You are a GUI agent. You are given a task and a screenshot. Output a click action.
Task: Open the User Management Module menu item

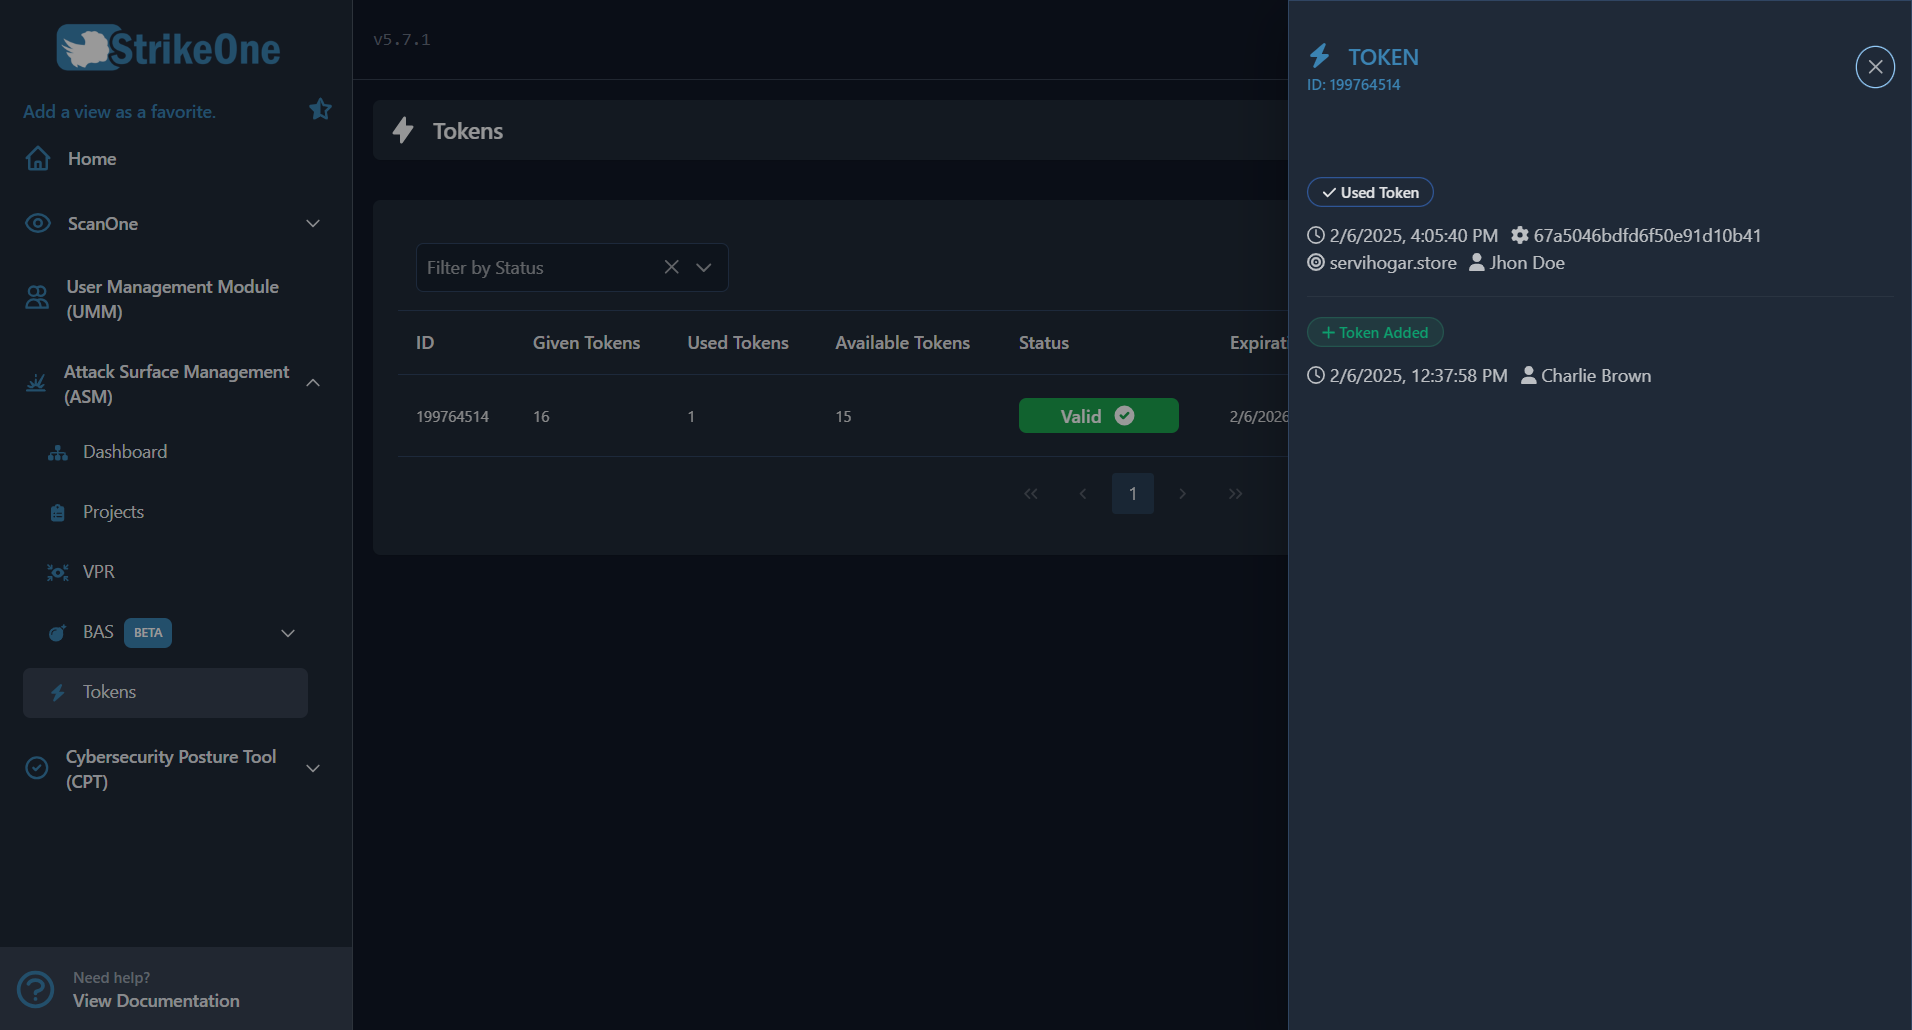[x=172, y=298]
